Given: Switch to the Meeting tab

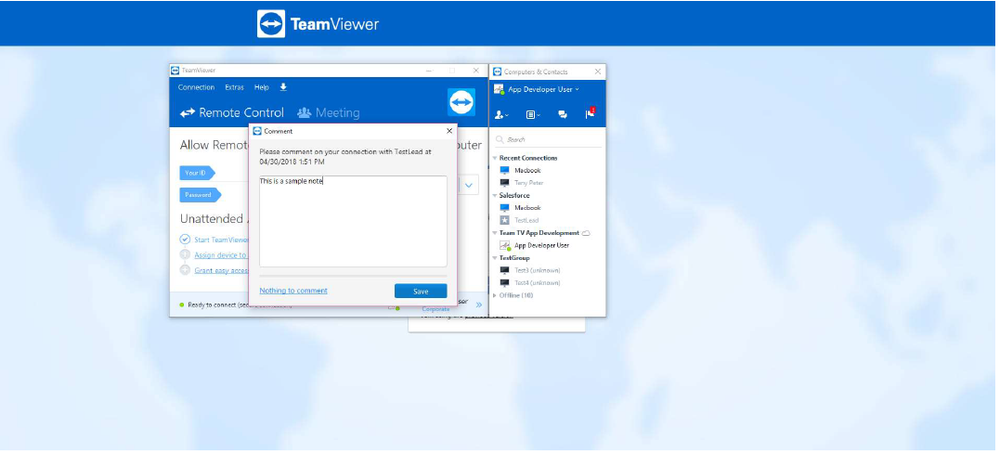Looking at the screenshot, I should point(328,113).
